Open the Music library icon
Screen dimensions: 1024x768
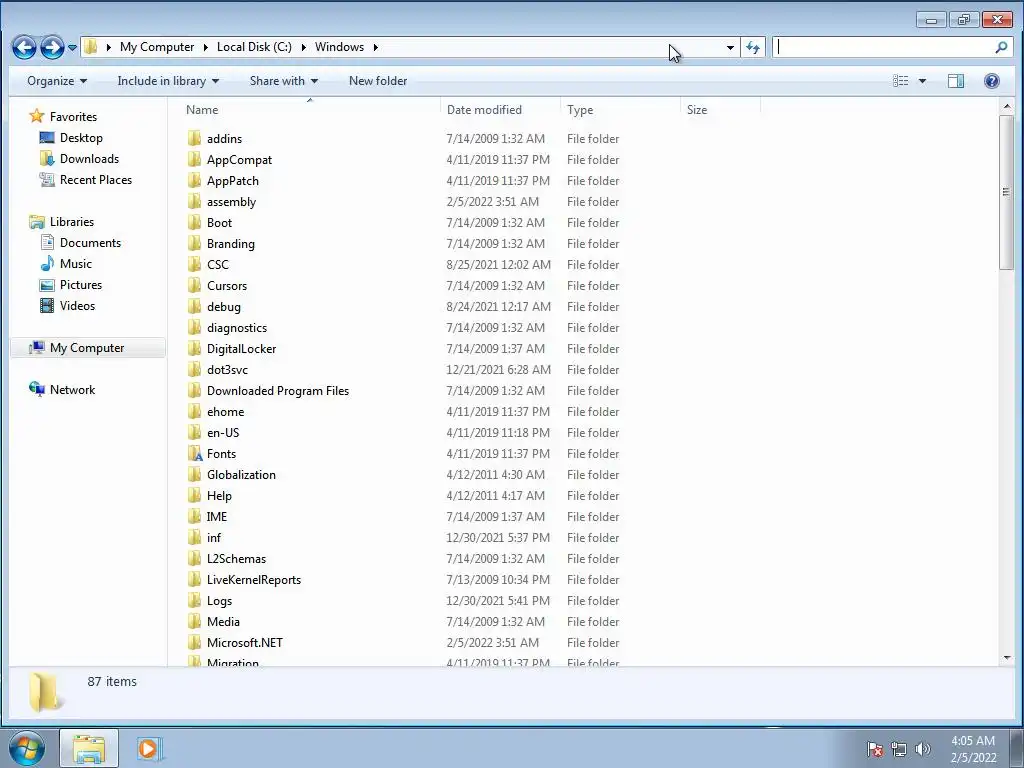pyautogui.click(x=47, y=264)
